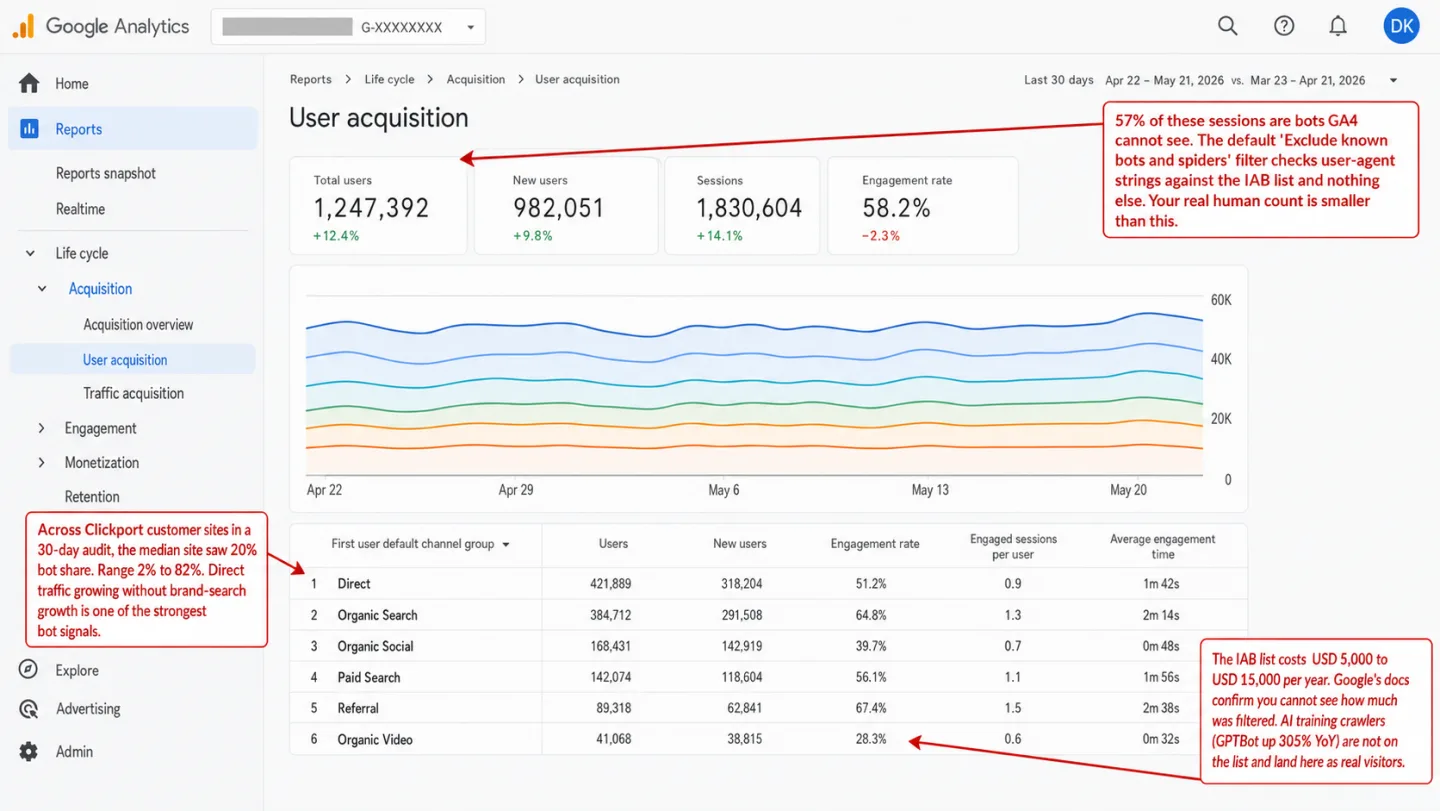The image size is (1440, 811).
Task: Click the Advertising target icon
Action: [29, 709]
